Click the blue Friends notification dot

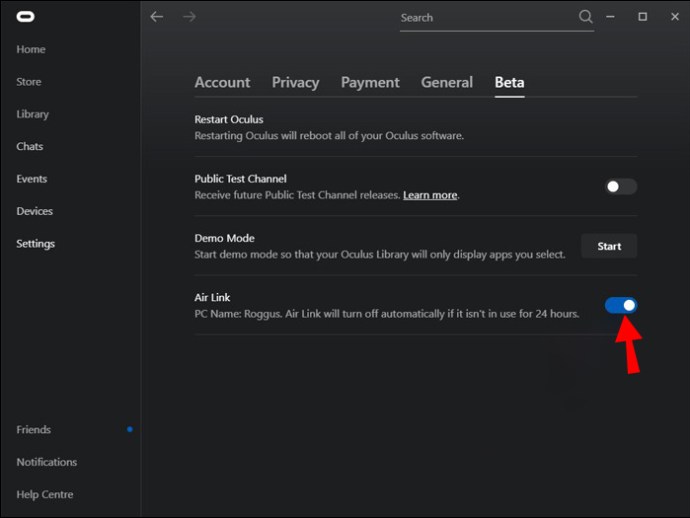pyautogui.click(x=130, y=429)
